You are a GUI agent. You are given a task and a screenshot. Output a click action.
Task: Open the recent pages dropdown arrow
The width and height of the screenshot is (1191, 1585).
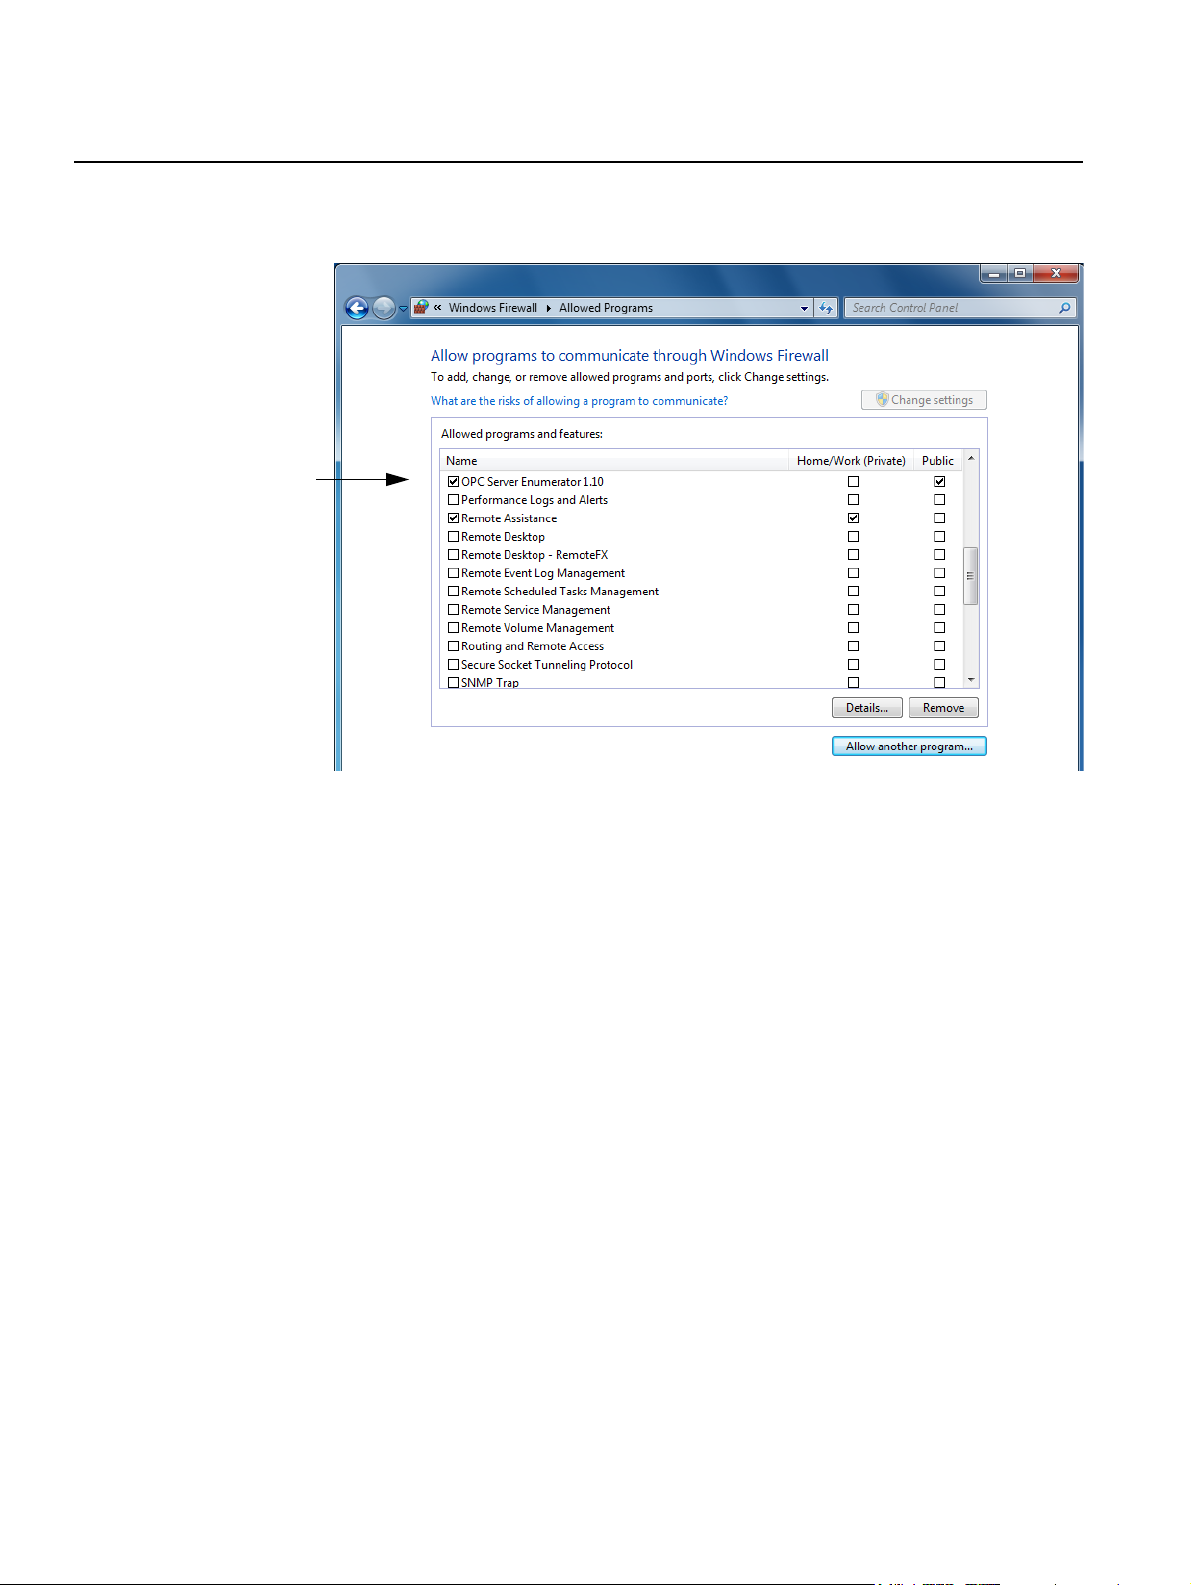[x=403, y=309]
